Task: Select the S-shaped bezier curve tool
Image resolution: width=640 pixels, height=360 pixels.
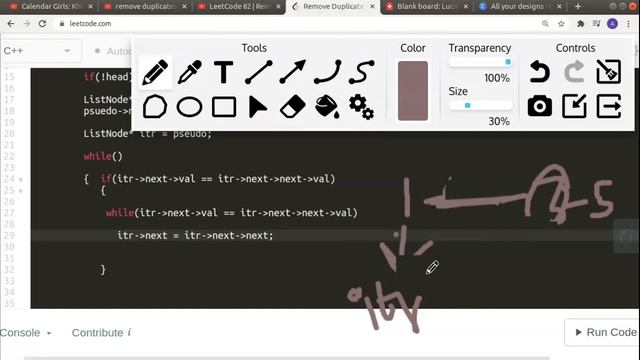Action: click(362, 72)
